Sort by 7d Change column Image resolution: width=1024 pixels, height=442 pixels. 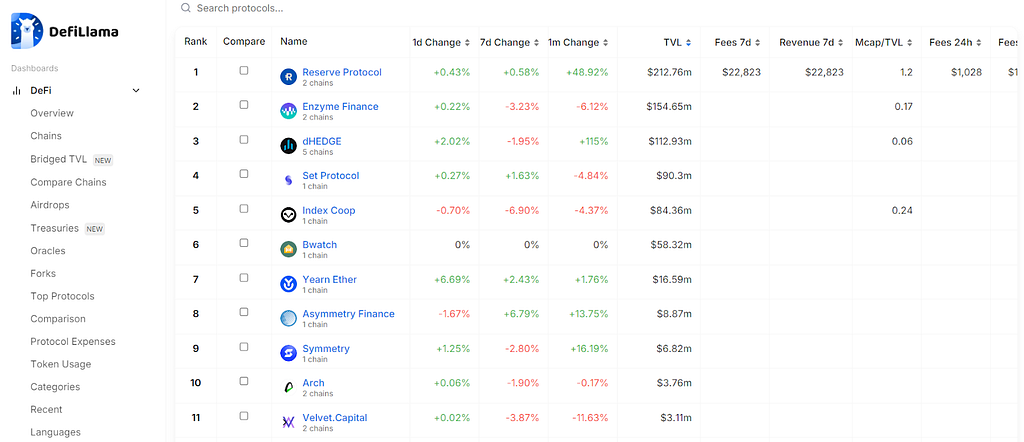pos(510,42)
